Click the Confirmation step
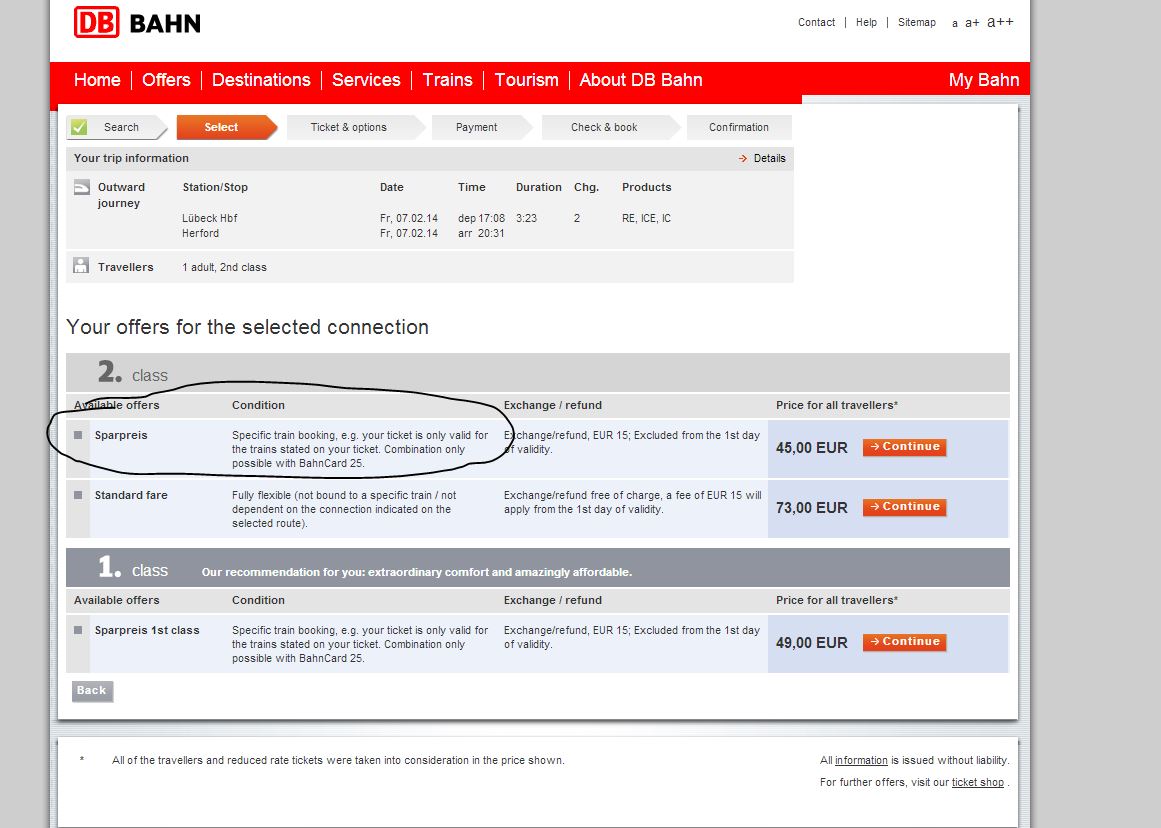This screenshot has height=828, width=1161. coord(739,127)
